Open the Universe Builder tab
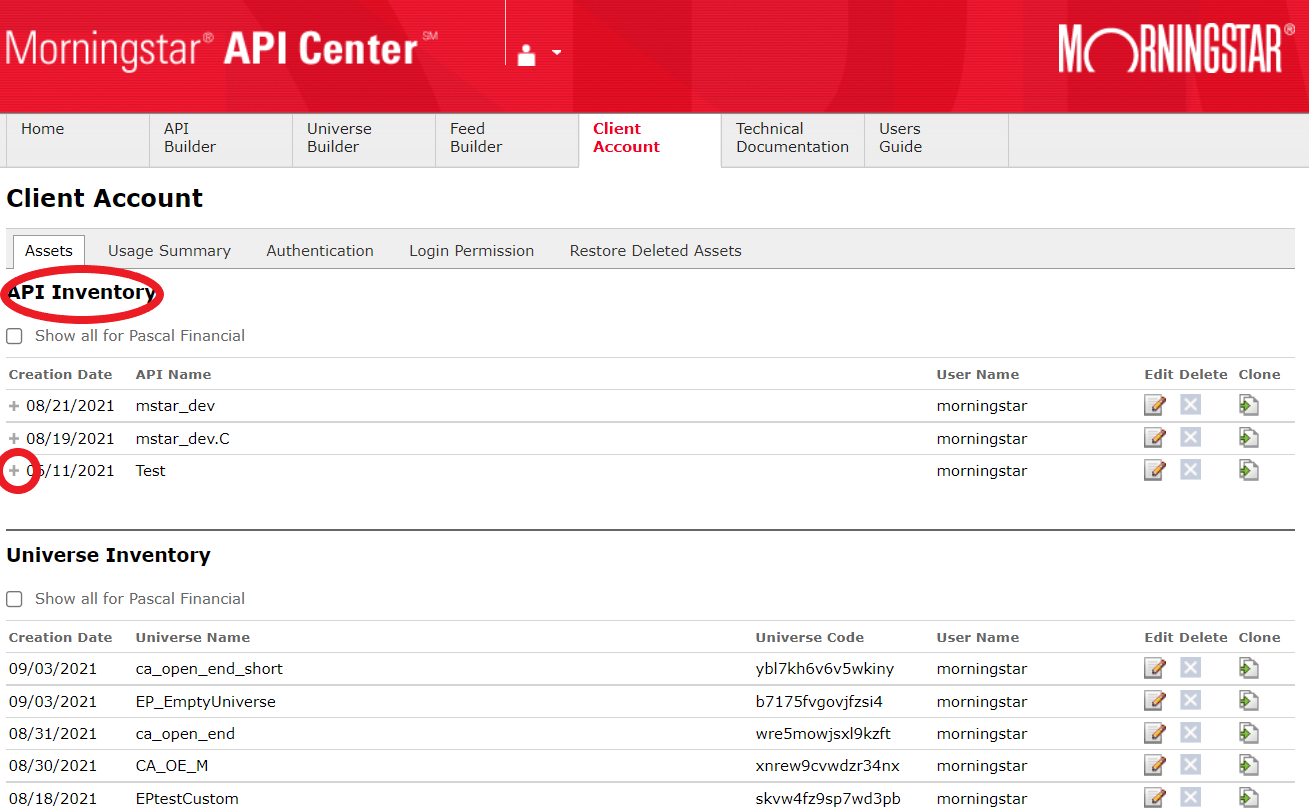1309x811 pixels. 364,140
